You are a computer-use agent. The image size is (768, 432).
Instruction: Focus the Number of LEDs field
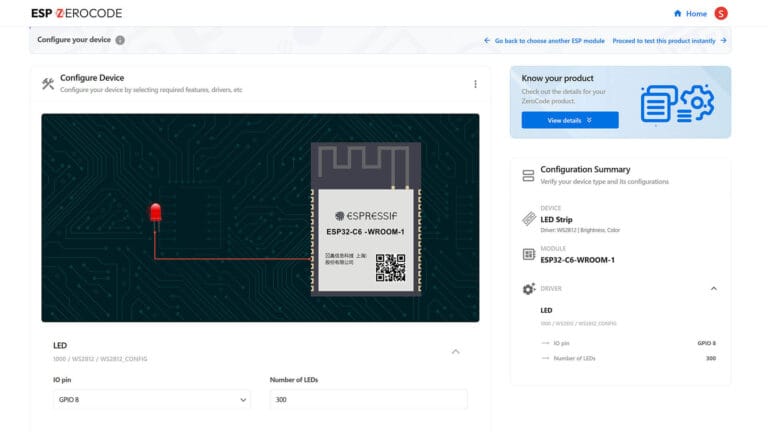(368, 399)
